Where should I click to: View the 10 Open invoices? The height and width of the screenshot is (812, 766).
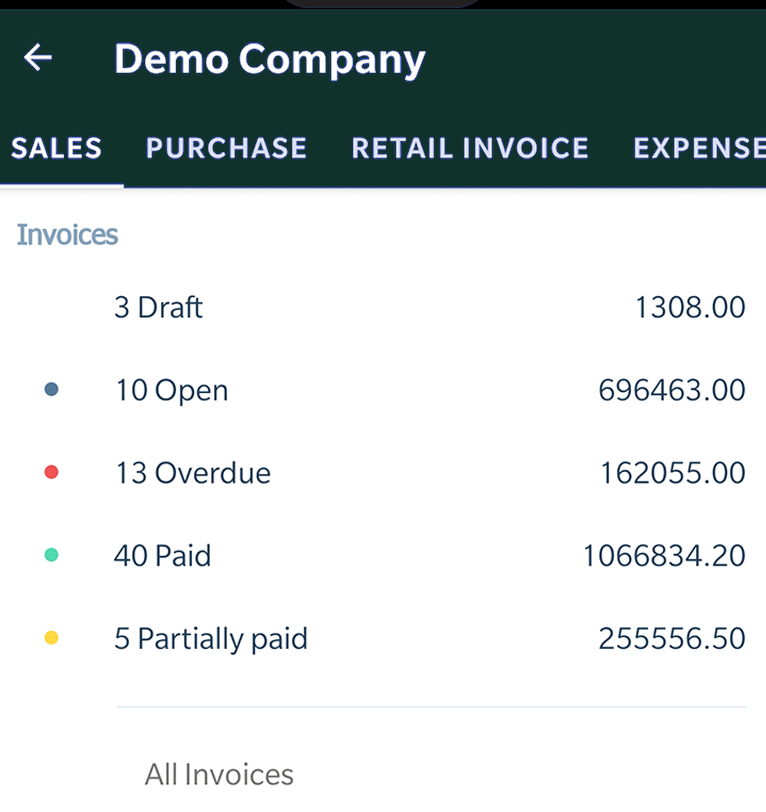171,390
